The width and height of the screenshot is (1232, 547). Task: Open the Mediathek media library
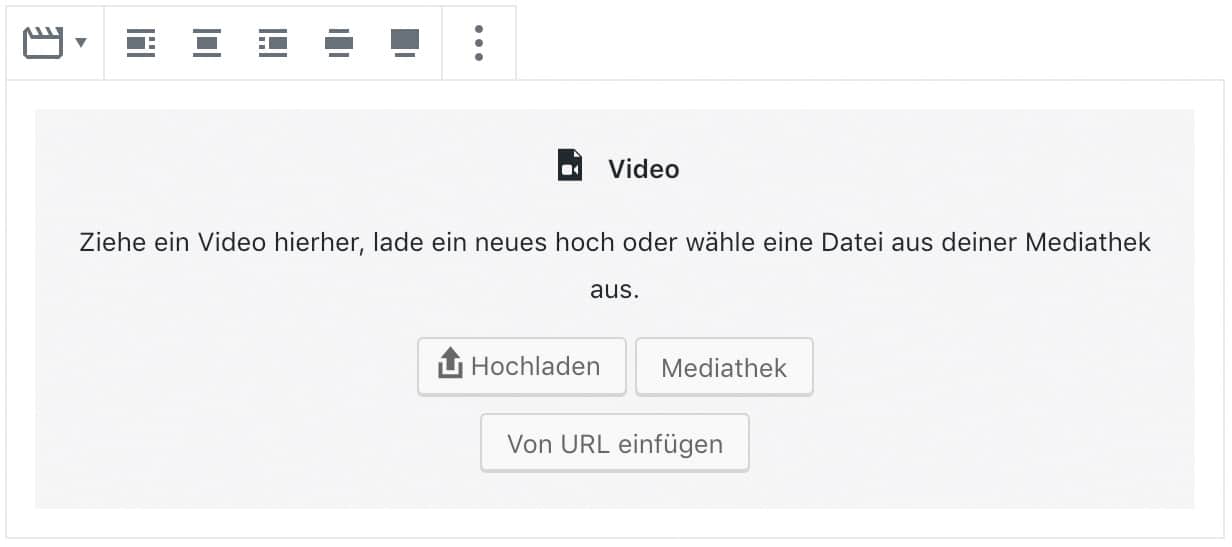point(724,367)
